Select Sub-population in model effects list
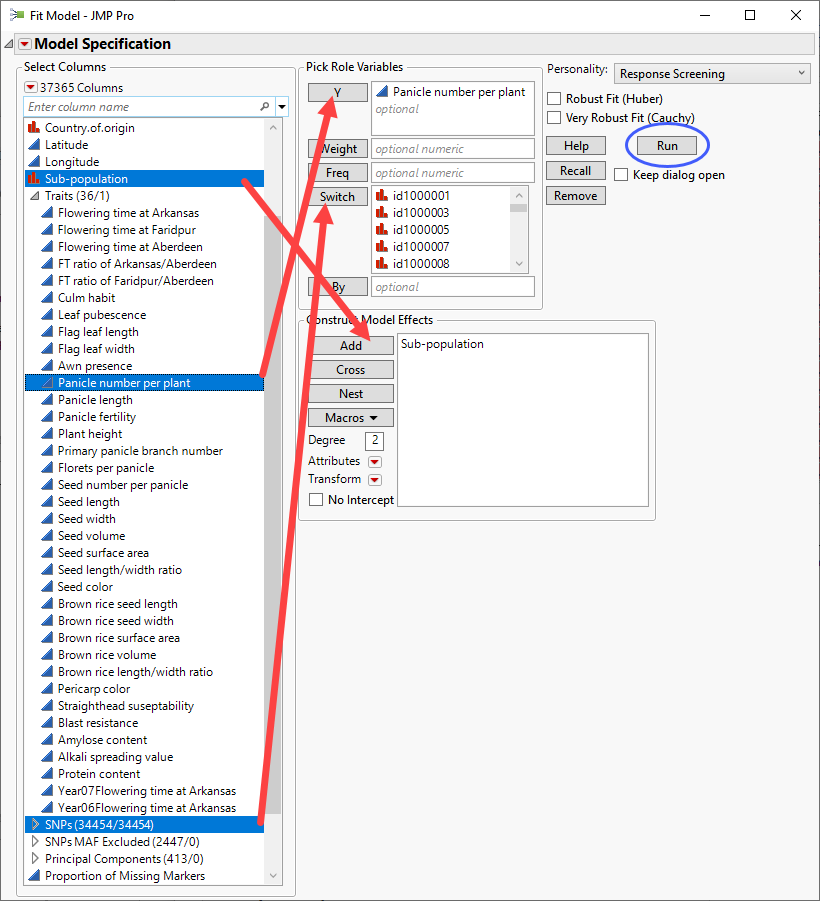 pyautogui.click(x=442, y=344)
